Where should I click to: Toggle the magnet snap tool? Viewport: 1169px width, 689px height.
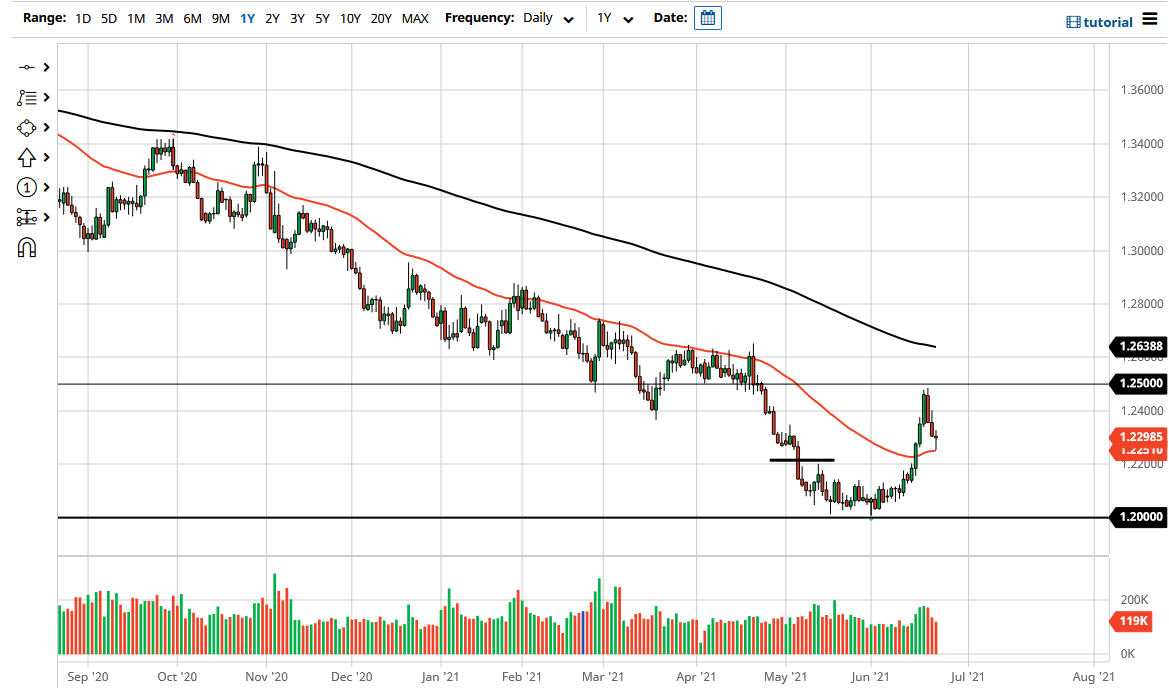pos(27,247)
